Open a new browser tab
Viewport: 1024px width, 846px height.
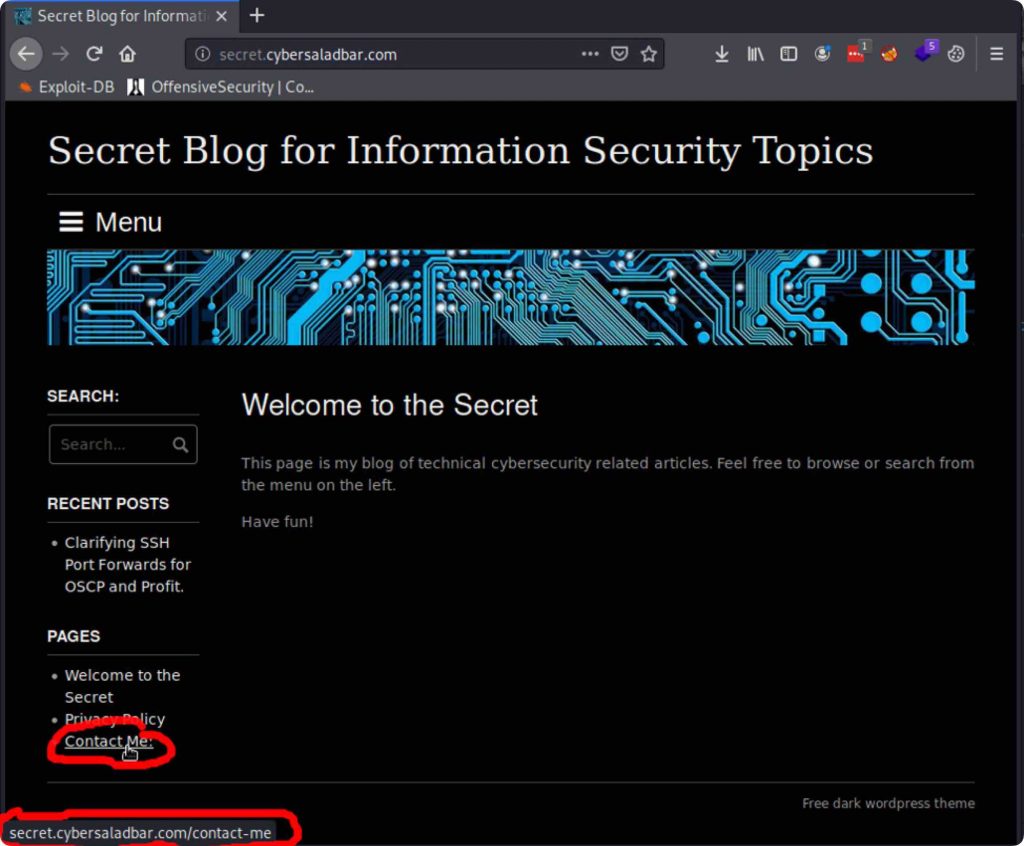257,15
